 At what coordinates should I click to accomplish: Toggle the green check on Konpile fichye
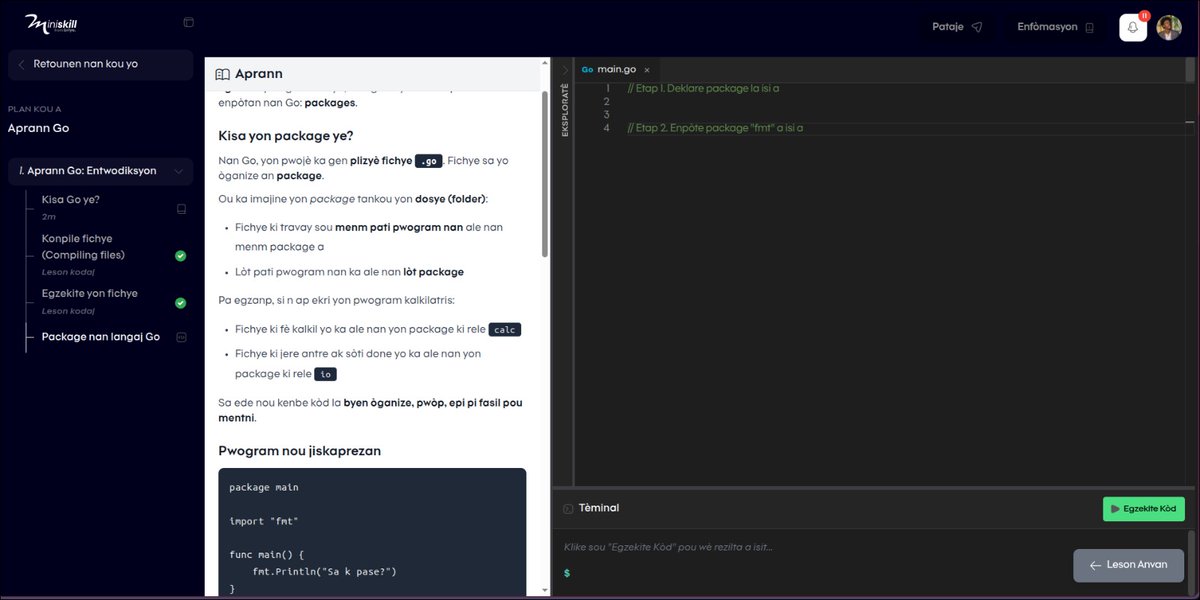click(181, 255)
